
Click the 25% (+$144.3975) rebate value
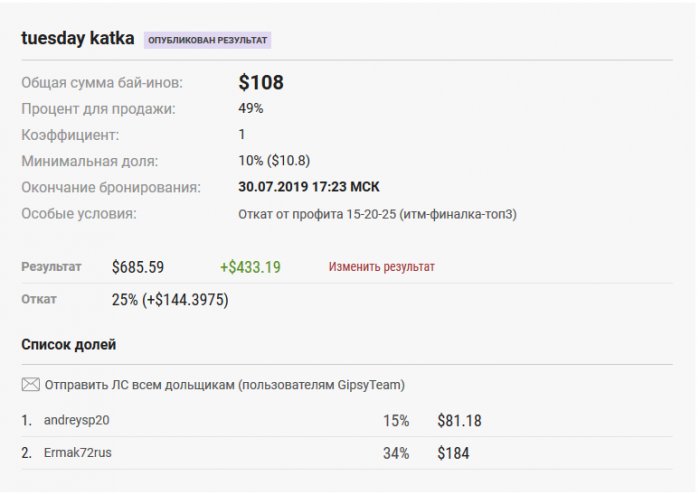coord(170,299)
